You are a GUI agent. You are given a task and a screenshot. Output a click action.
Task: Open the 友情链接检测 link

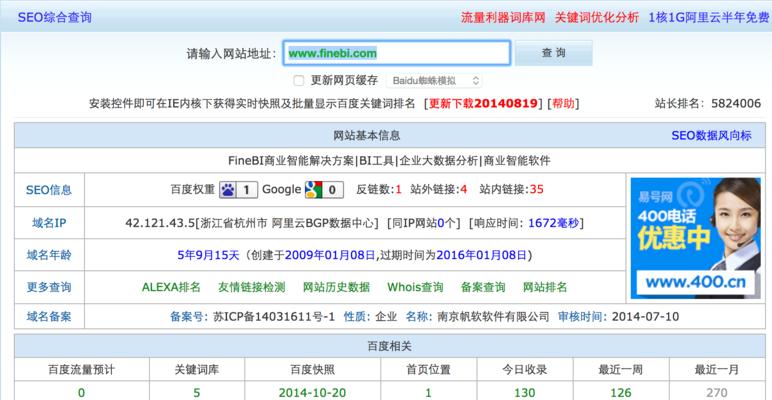click(x=253, y=287)
